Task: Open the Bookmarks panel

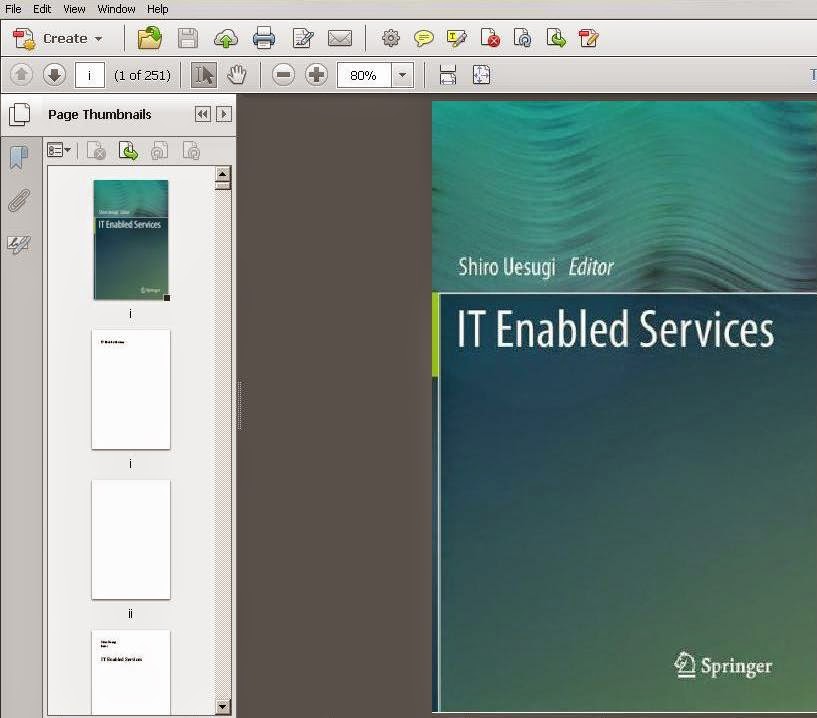Action: 19,157
